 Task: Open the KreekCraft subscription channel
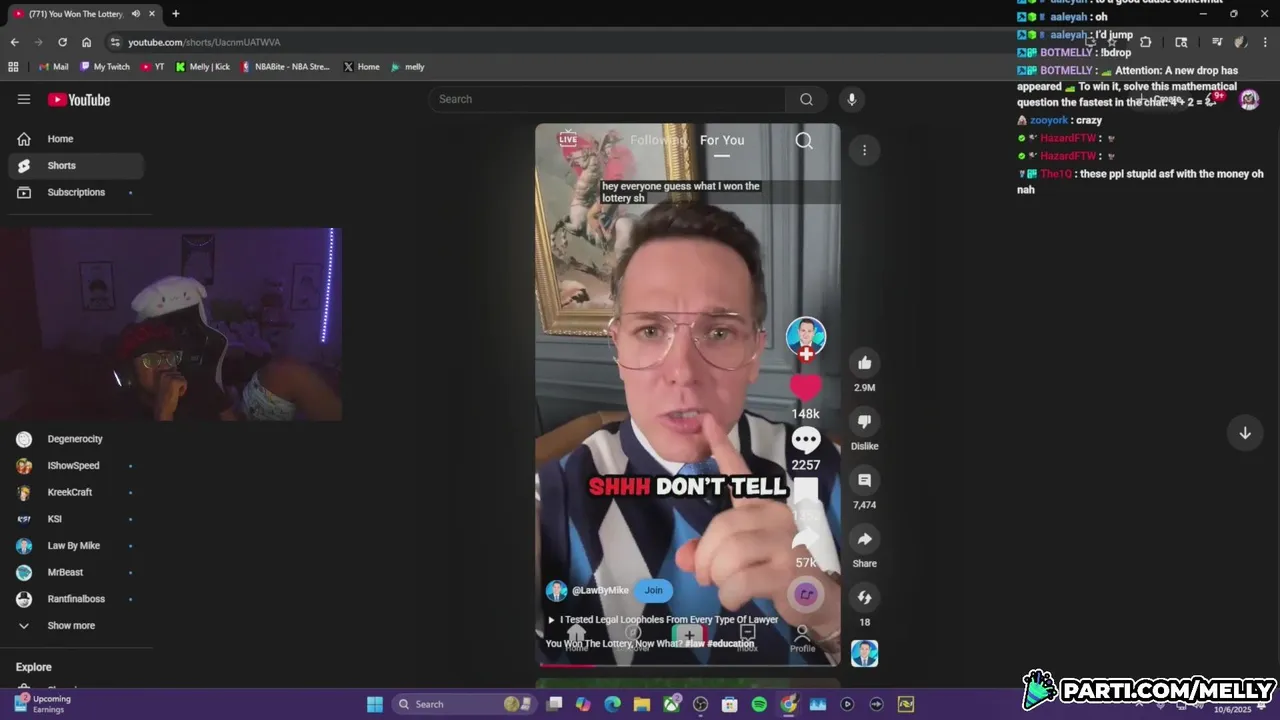click(x=76, y=492)
